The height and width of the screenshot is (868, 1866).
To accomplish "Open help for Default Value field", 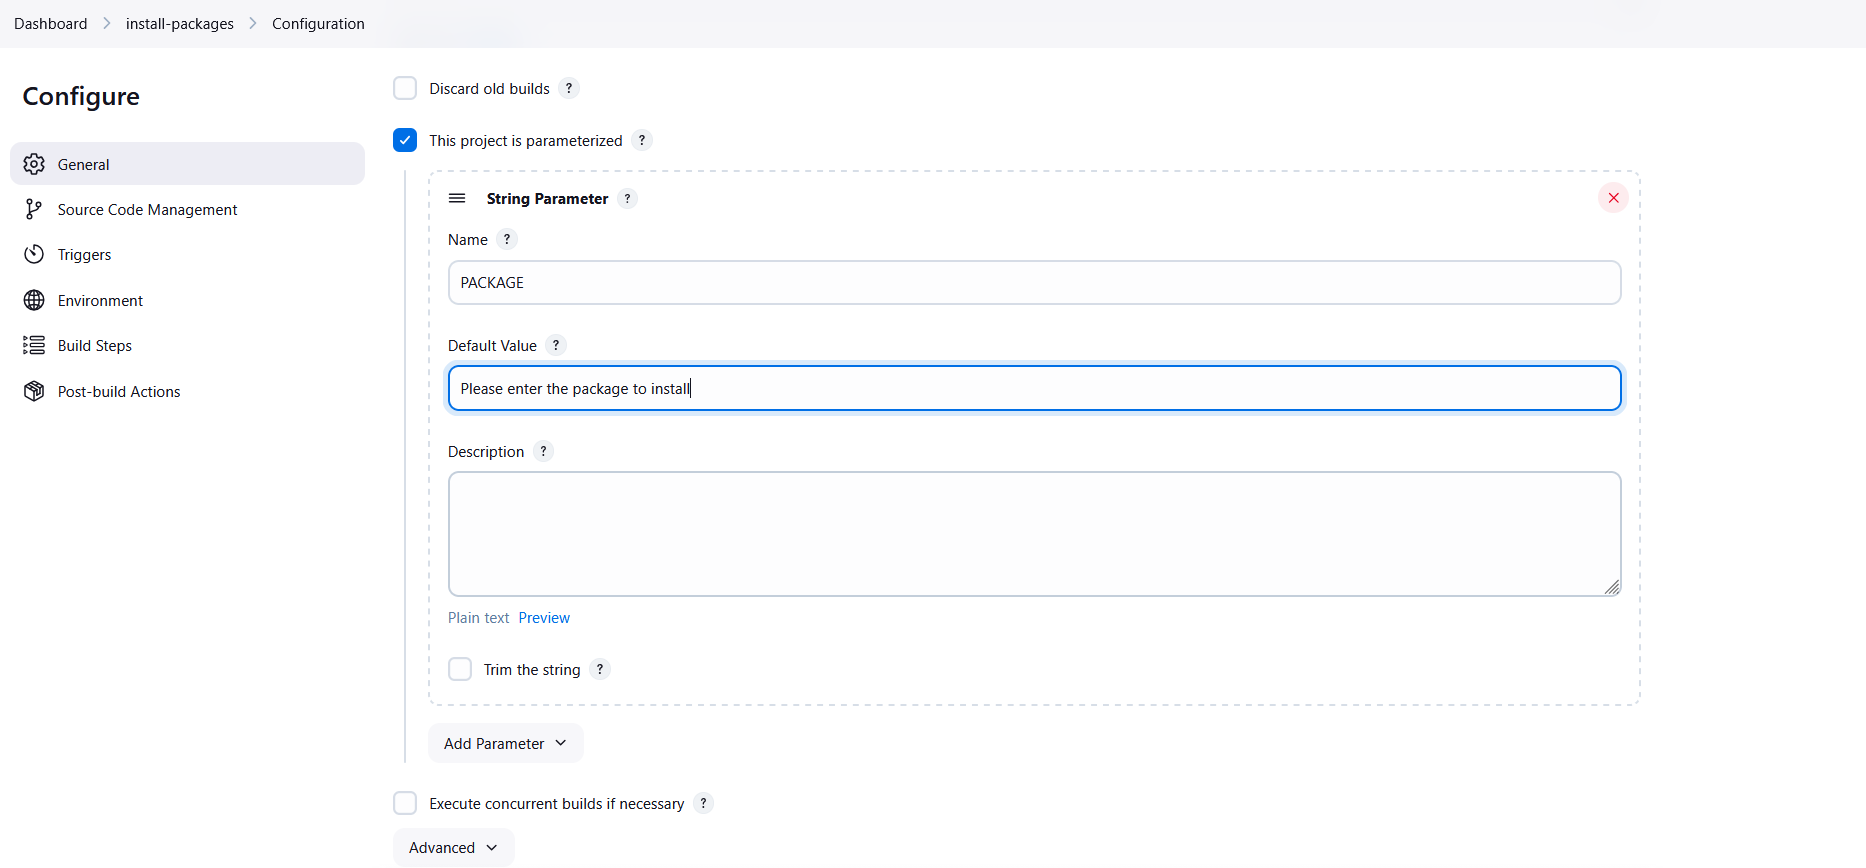I will [556, 345].
